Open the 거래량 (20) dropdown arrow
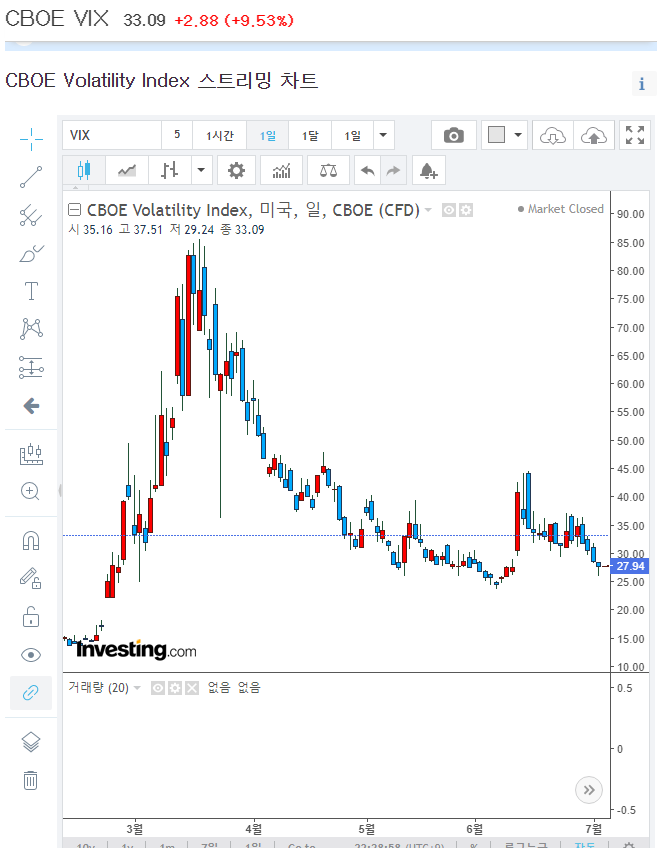657x848 pixels. pos(137,688)
